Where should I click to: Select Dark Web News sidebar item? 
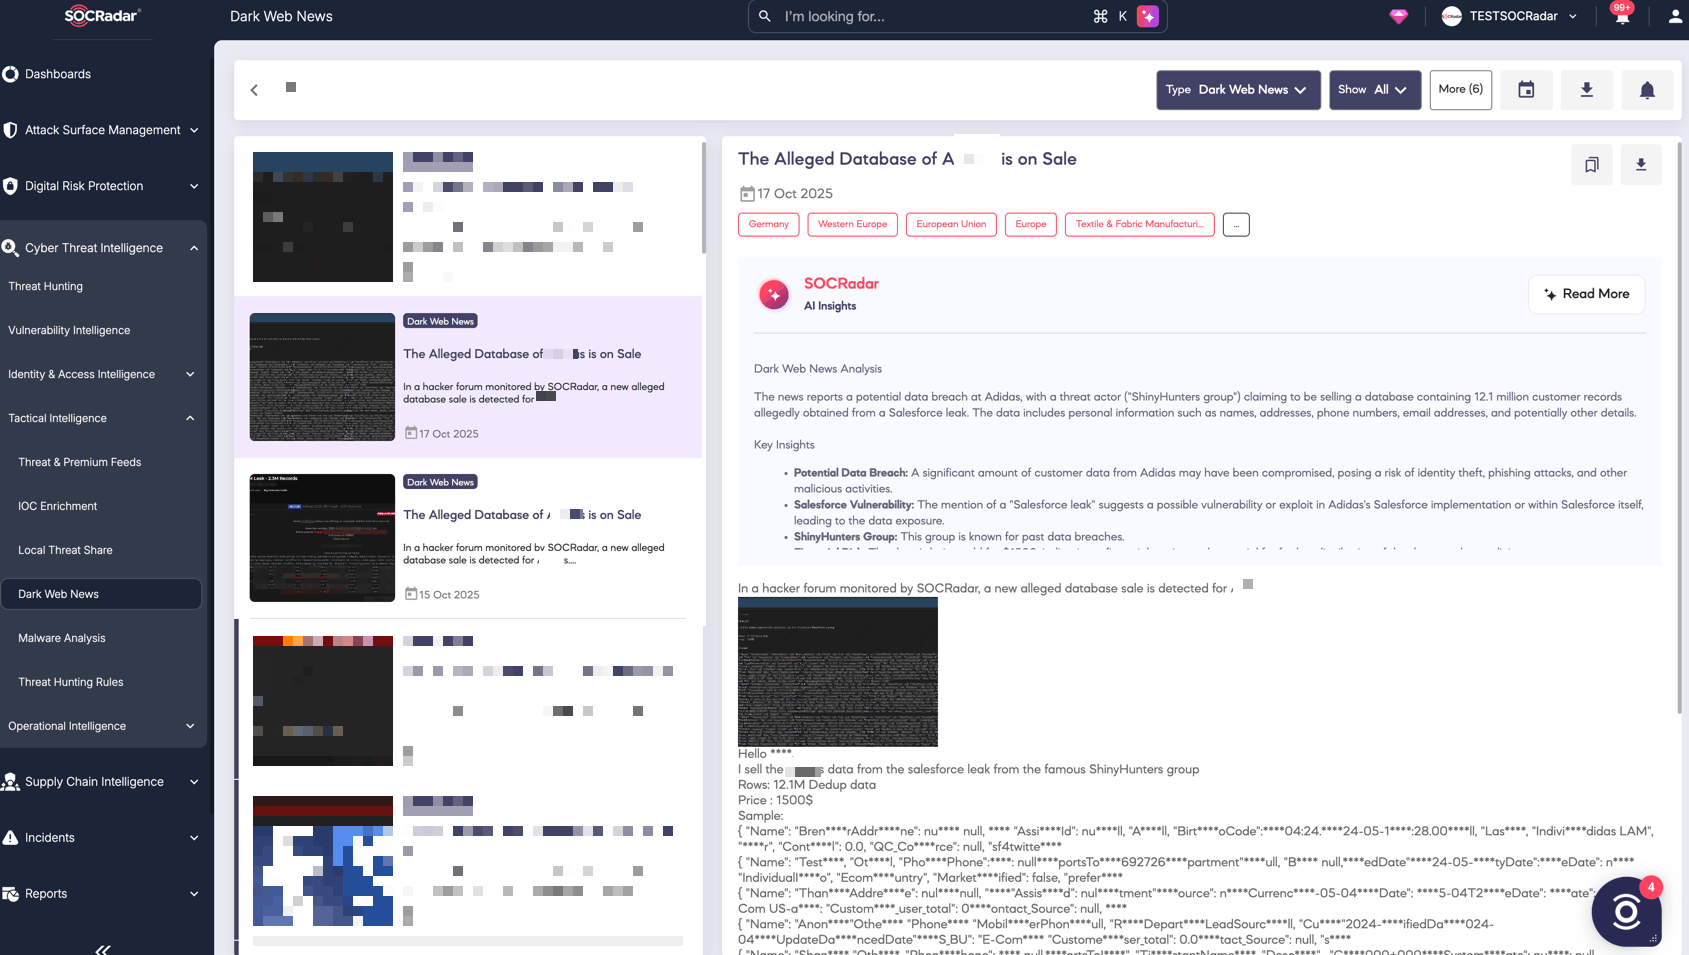click(x=101, y=594)
